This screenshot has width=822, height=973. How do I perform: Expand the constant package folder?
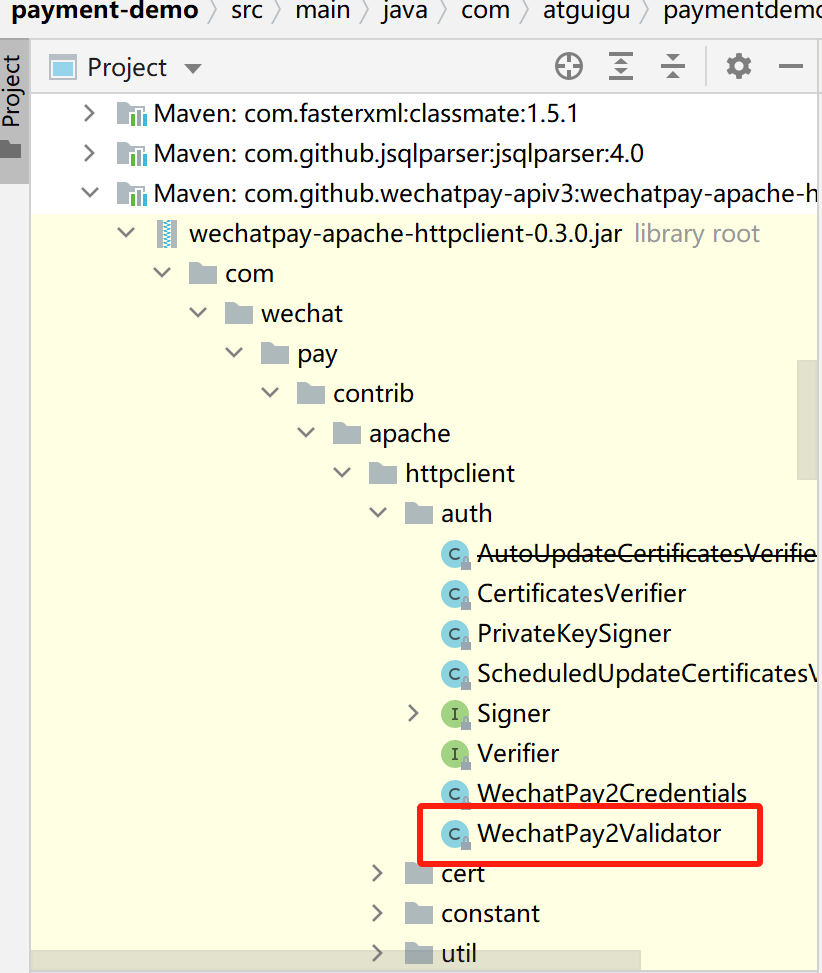tap(377, 913)
